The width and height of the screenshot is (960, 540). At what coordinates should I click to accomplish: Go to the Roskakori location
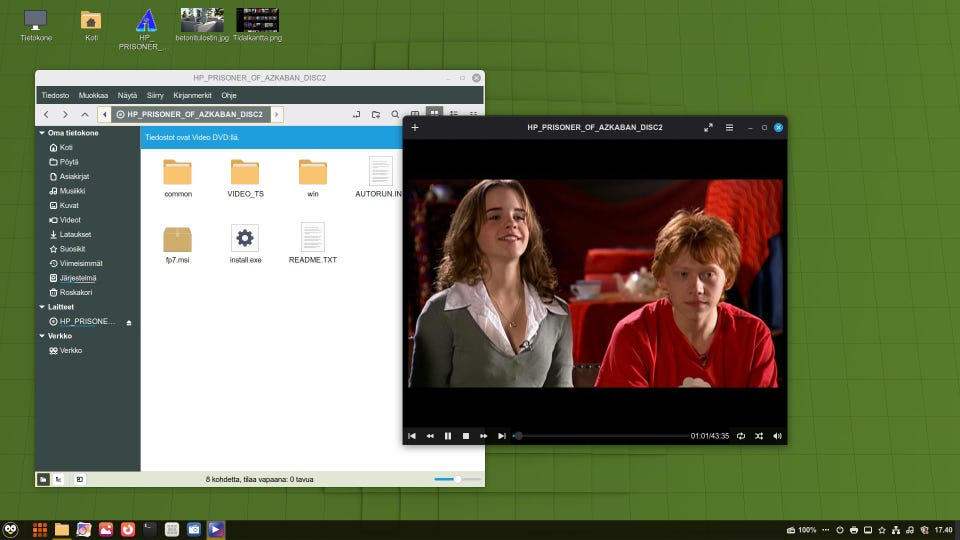coord(76,292)
